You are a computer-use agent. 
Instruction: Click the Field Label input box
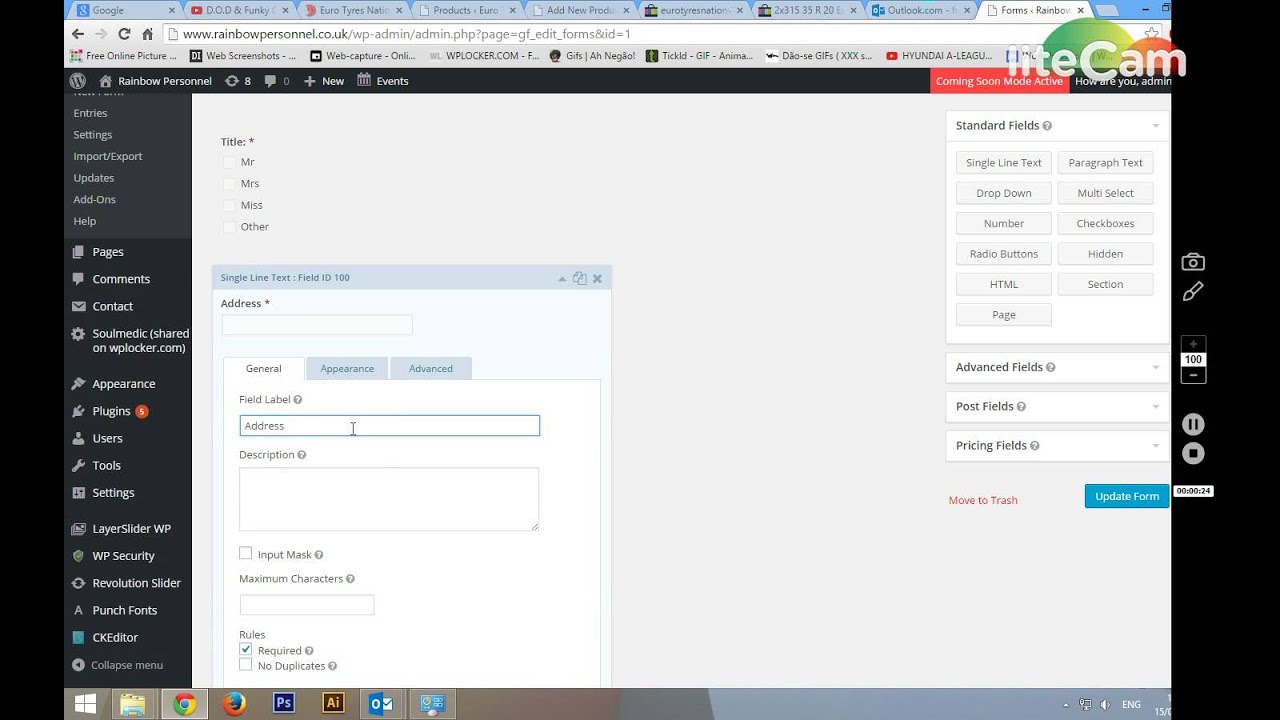pos(390,426)
